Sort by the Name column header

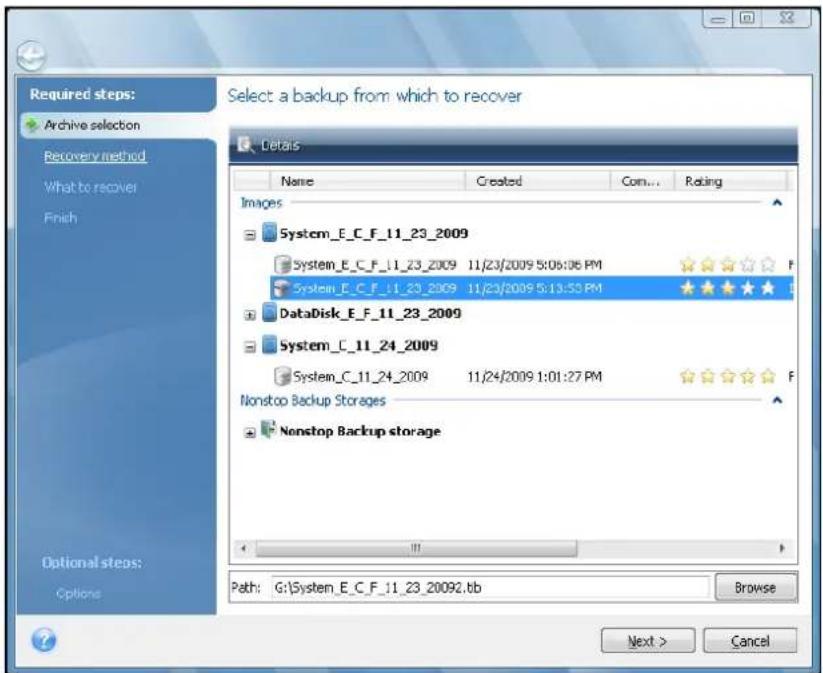[367, 181]
